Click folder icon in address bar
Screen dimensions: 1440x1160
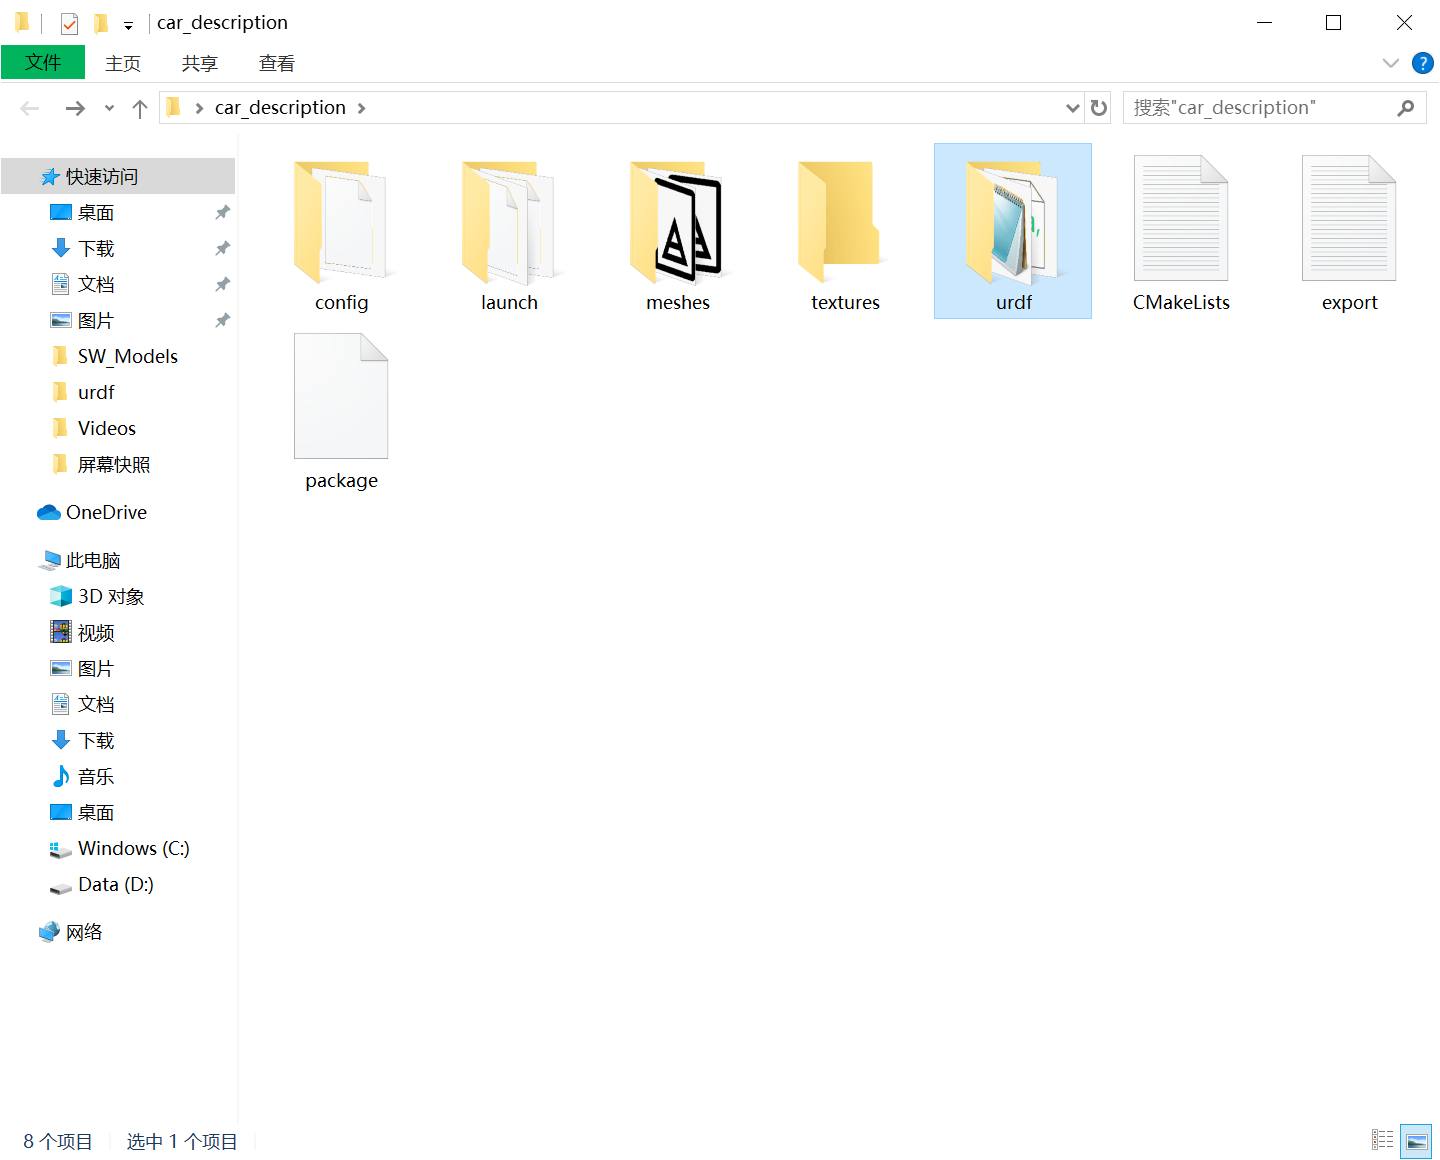pos(174,107)
